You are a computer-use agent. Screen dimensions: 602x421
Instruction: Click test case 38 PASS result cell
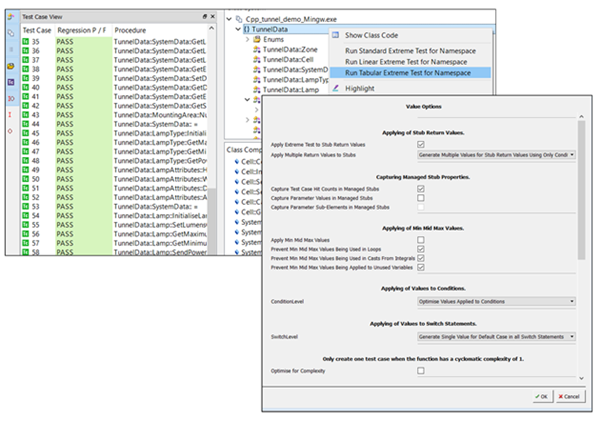(x=84, y=69)
